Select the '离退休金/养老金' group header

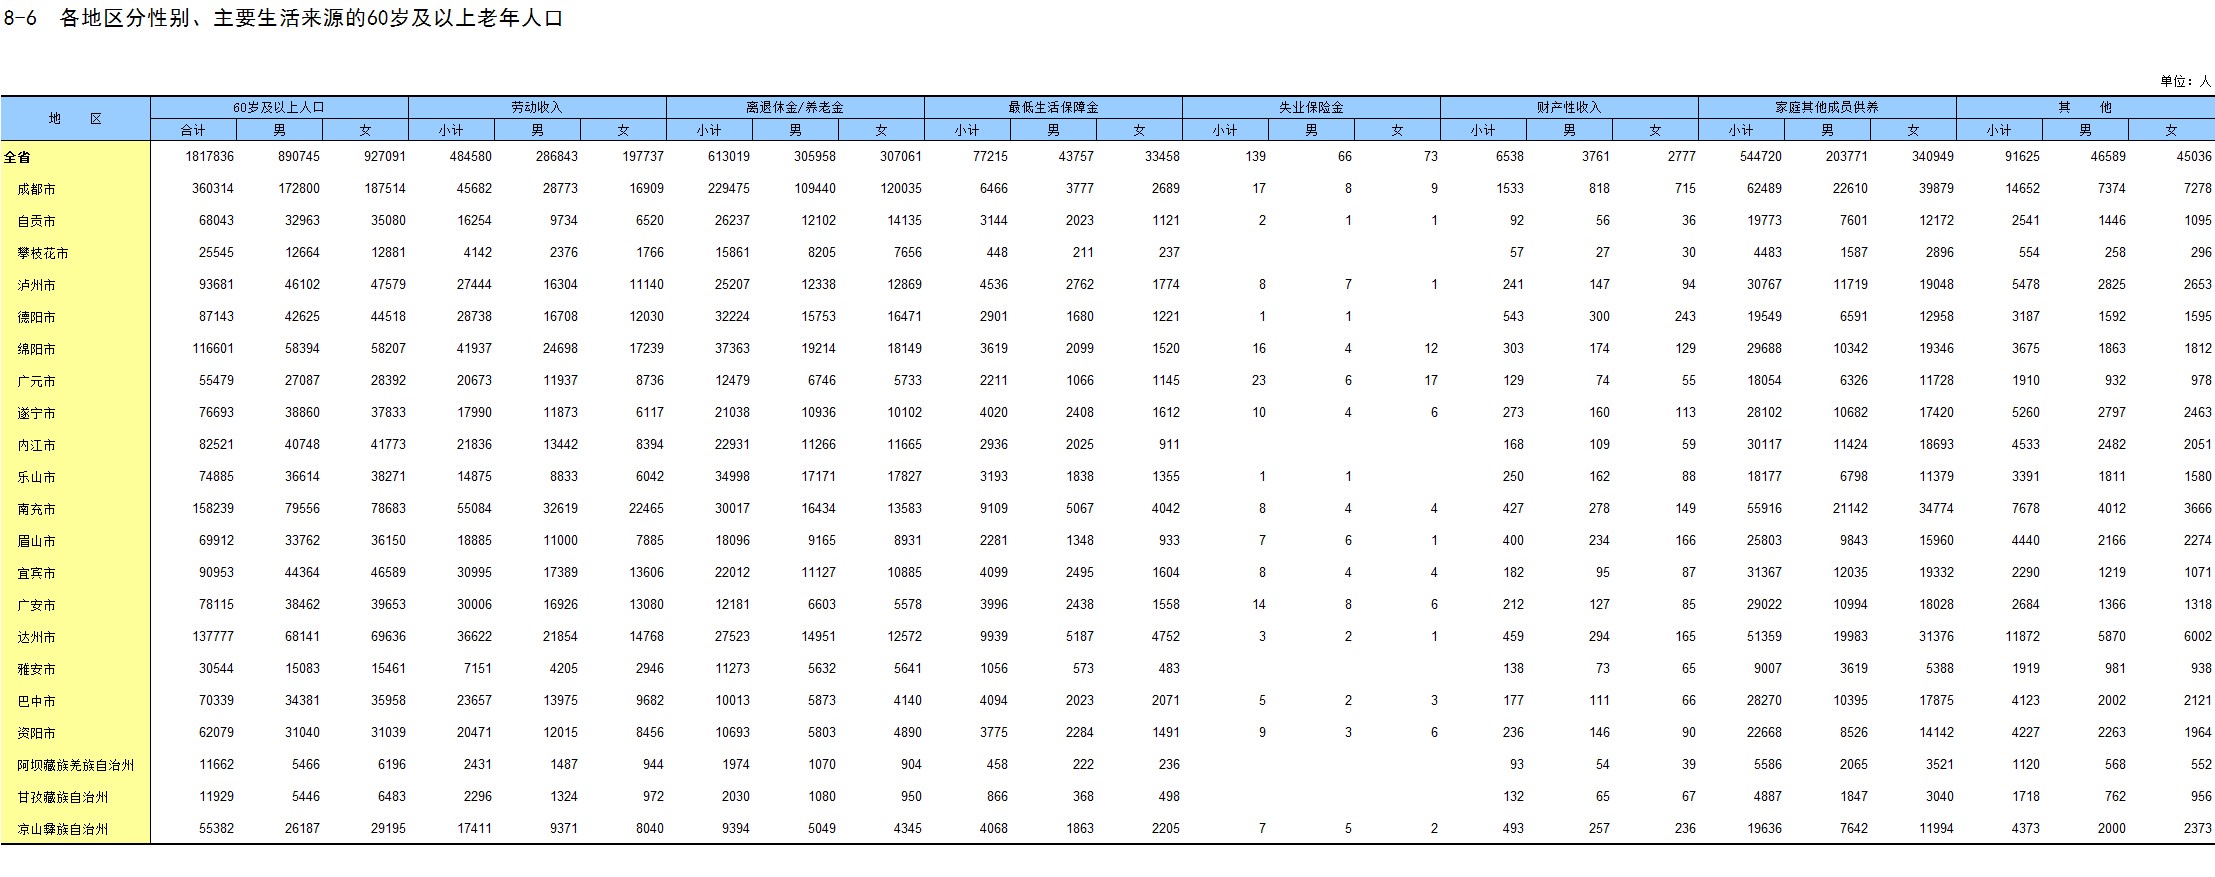[795, 107]
